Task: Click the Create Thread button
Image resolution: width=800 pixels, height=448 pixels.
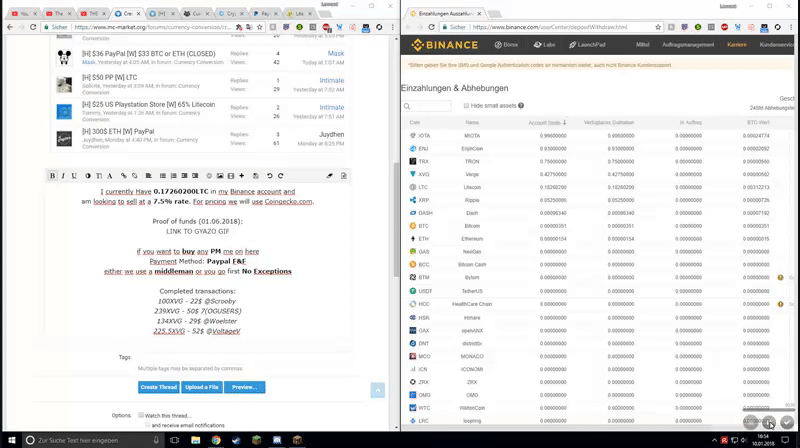Action: 159,387
